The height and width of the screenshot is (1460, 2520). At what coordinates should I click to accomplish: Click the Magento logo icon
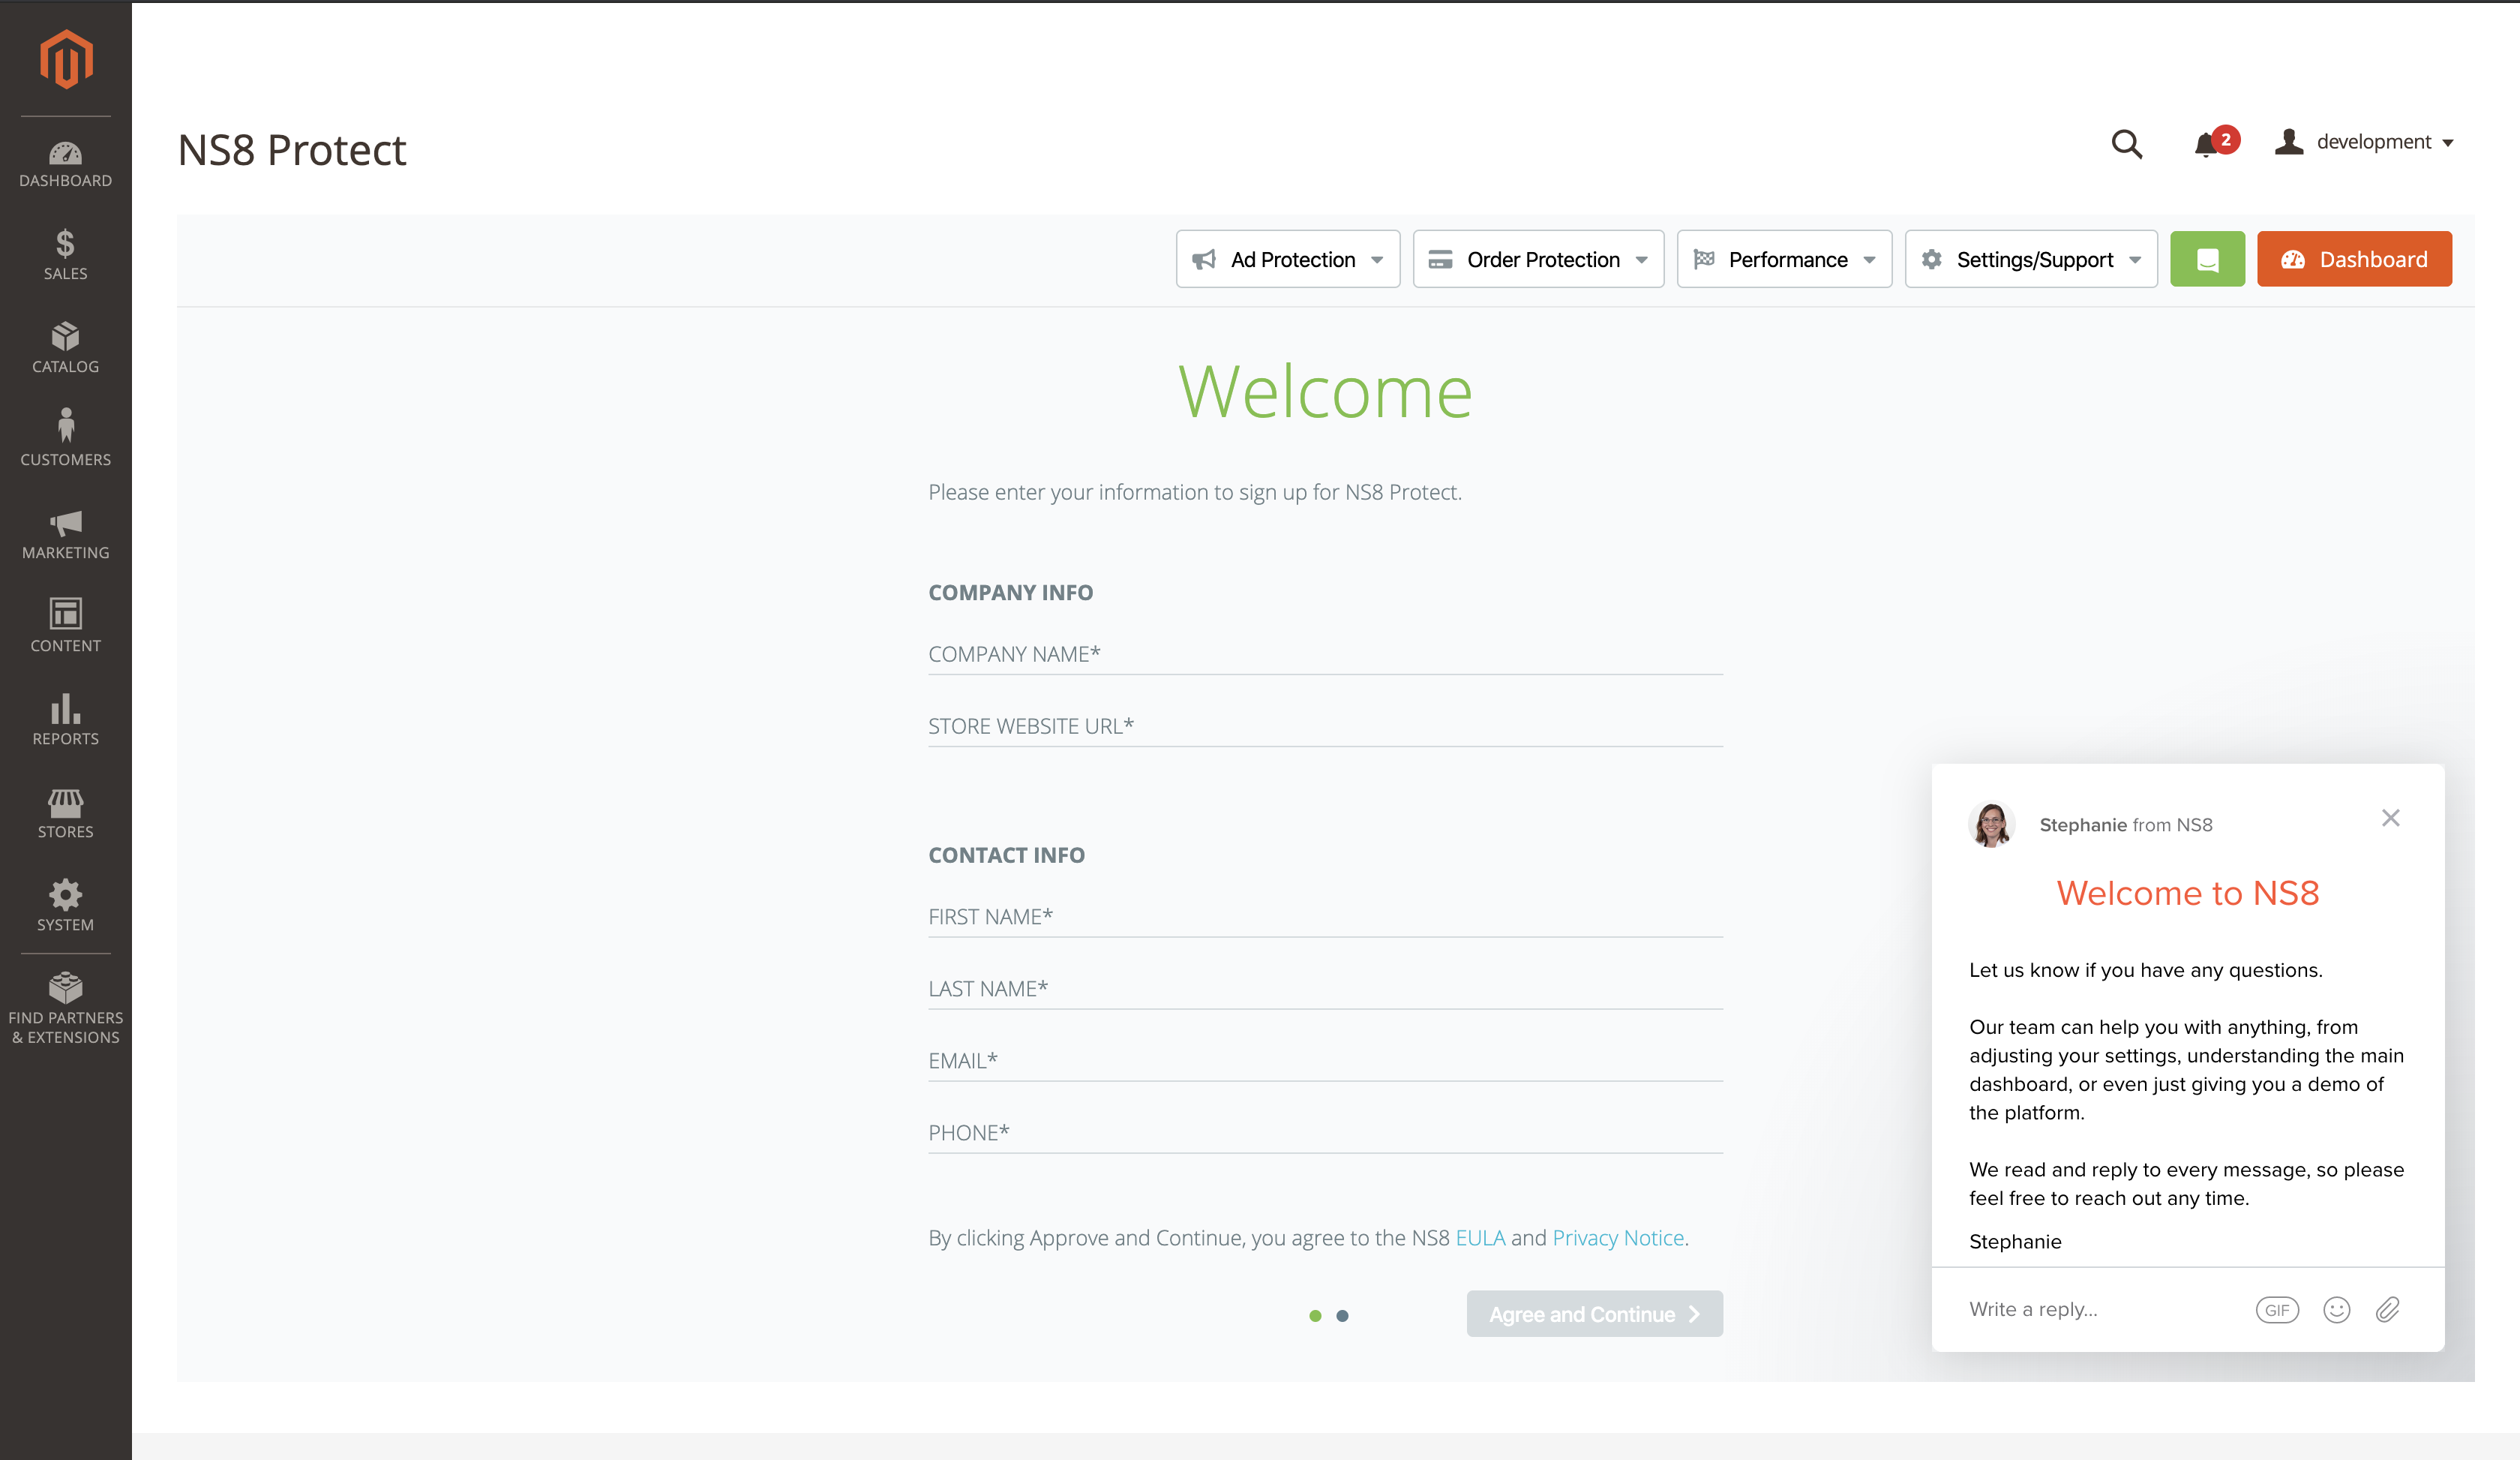(x=66, y=59)
